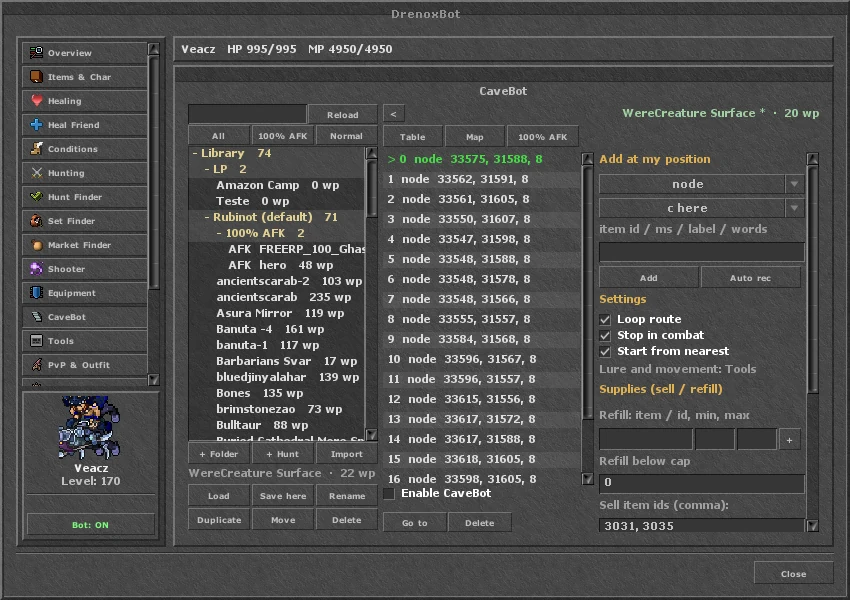Click the Heal Friend plus icon

coord(36,125)
